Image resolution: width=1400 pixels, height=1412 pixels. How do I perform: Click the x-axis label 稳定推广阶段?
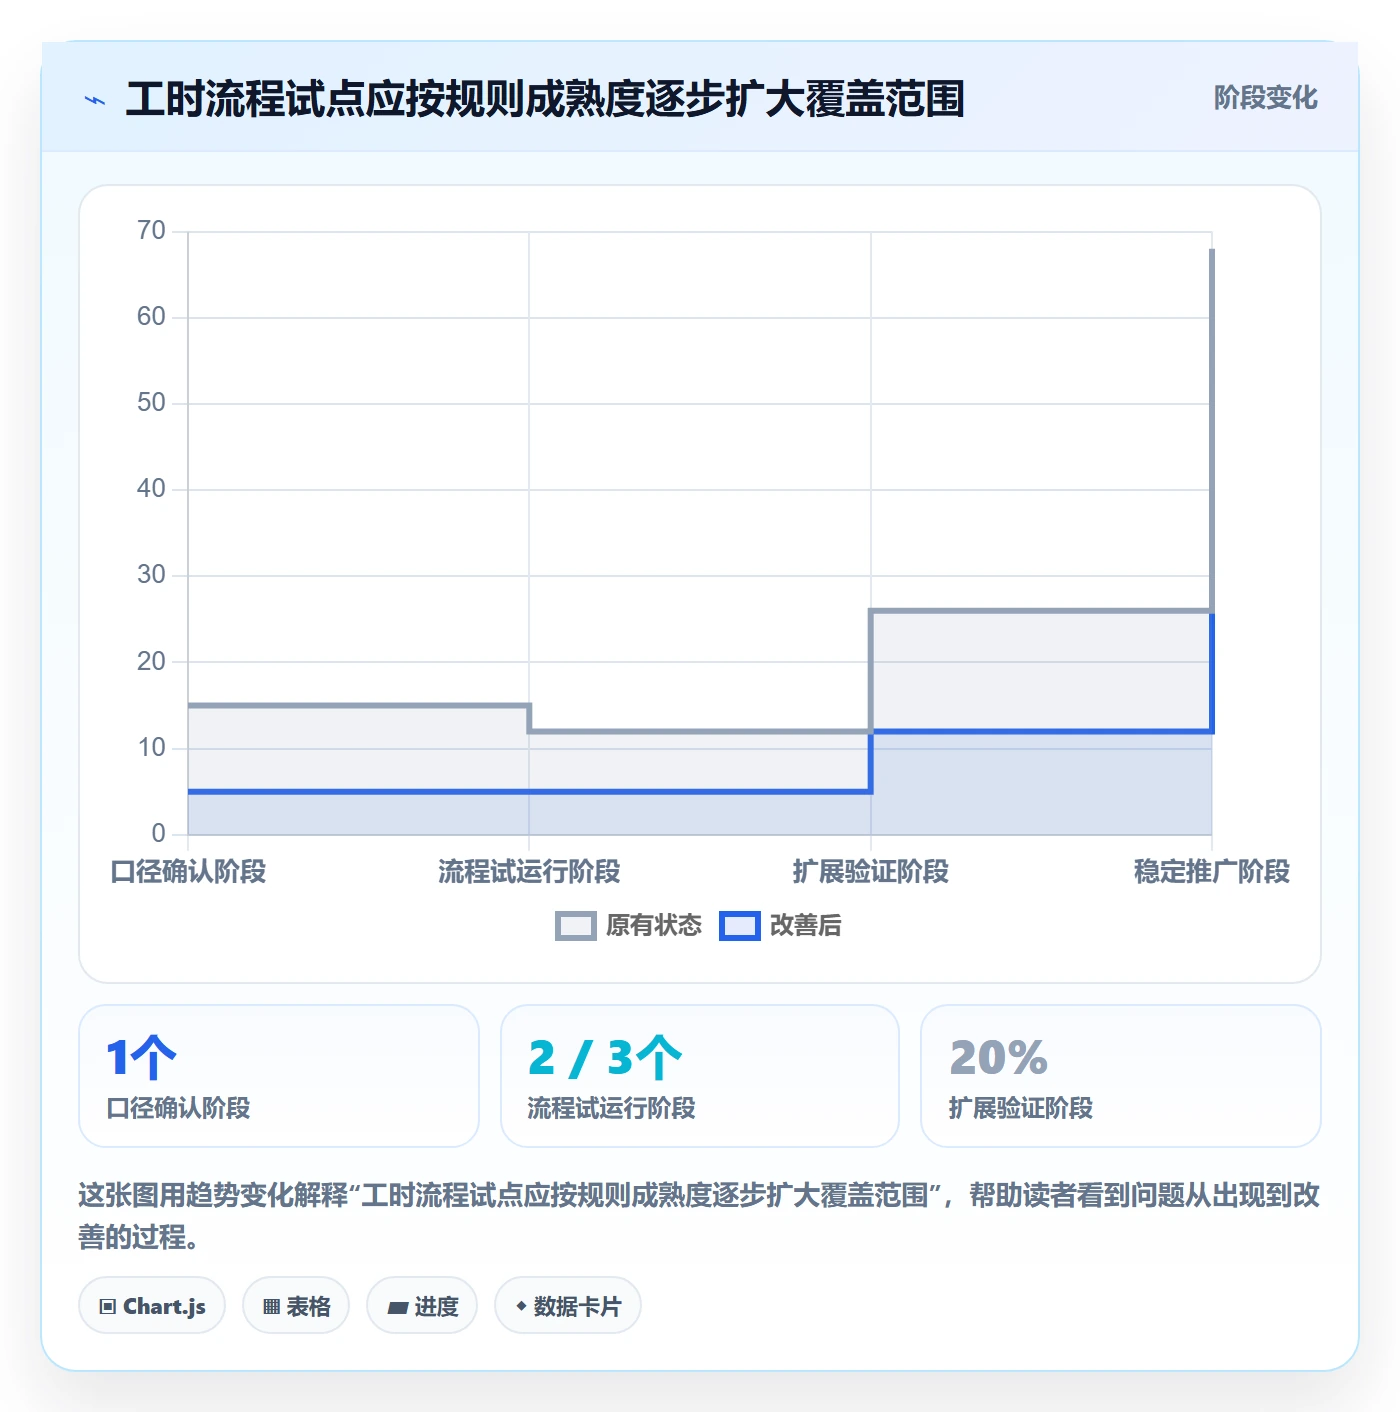click(1212, 872)
